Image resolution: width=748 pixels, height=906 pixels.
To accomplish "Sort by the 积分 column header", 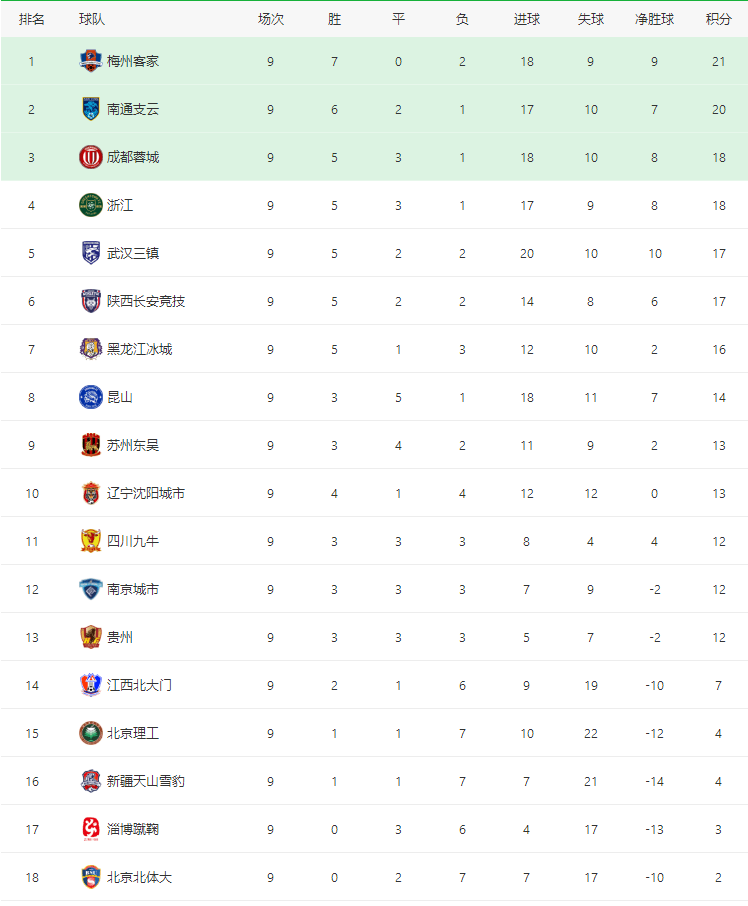I will coord(719,19).
